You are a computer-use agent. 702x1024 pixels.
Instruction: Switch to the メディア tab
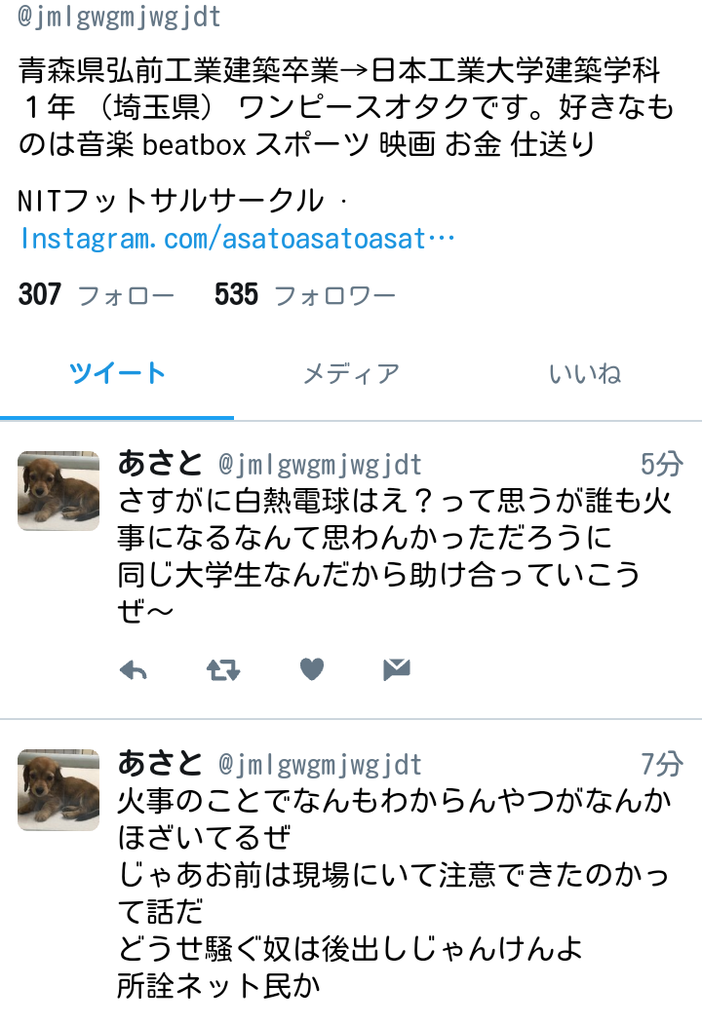[x=351, y=374]
